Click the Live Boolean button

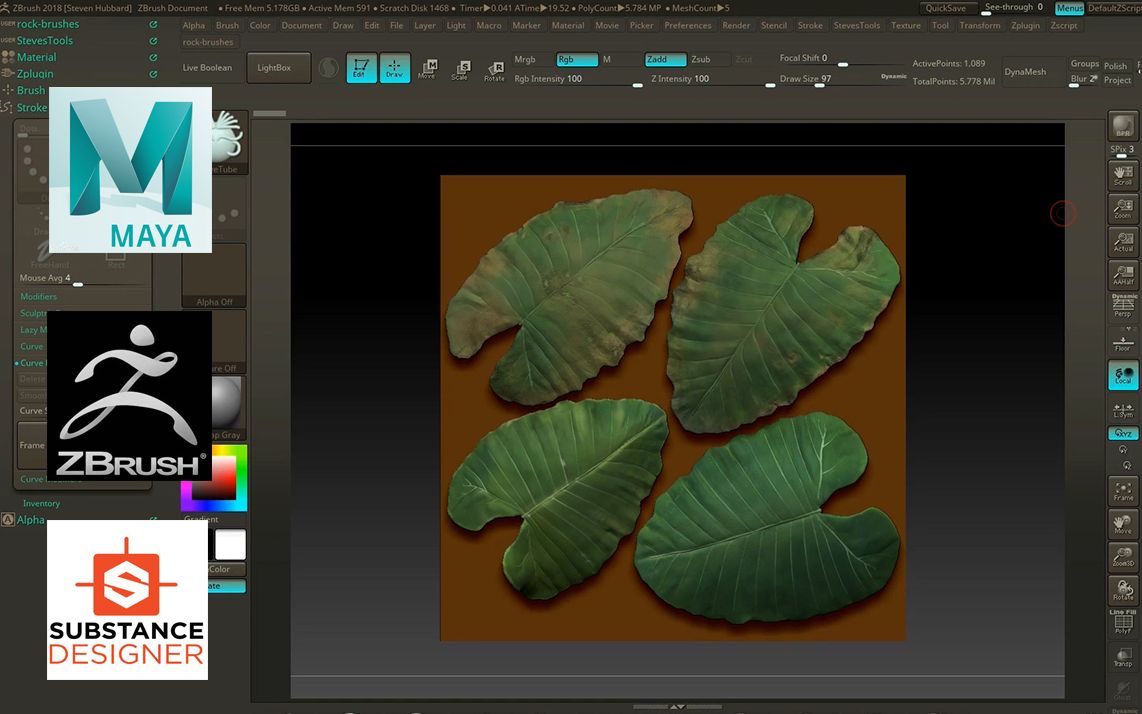pos(207,68)
